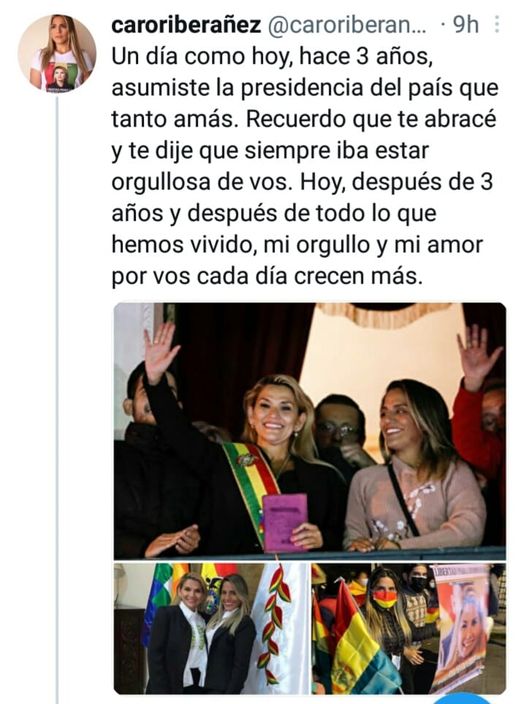Click the tweet text starting 'Un día como hoy'
This screenshot has height=704, width=526.
point(305,166)
